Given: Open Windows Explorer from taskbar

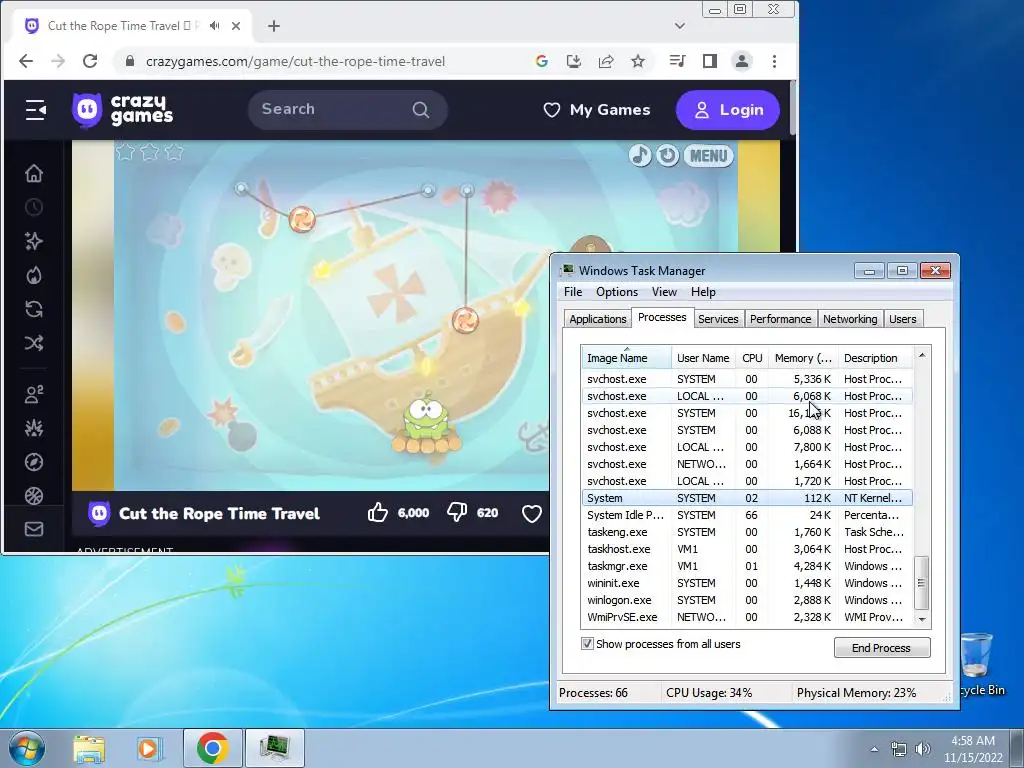Looking at the screenshot, I should 89,748.
